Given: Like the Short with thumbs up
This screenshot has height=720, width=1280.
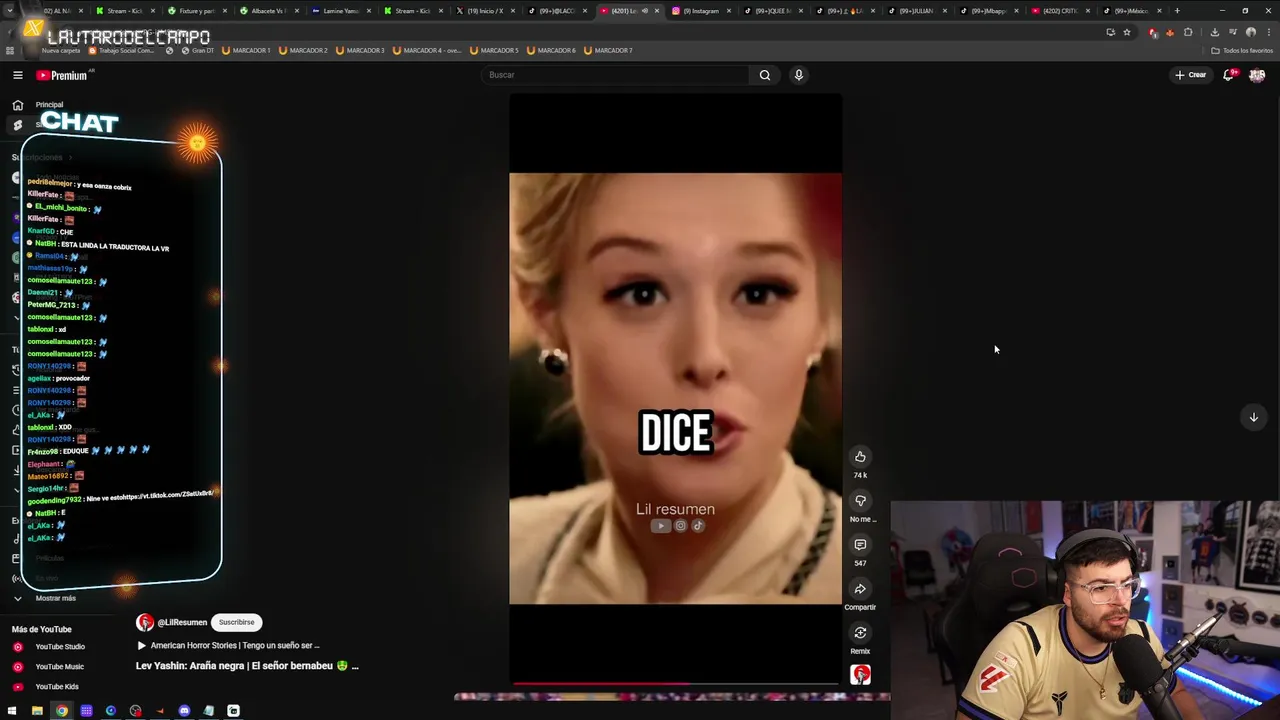Looking at the screenshot, I should click(x=860, y=457).
